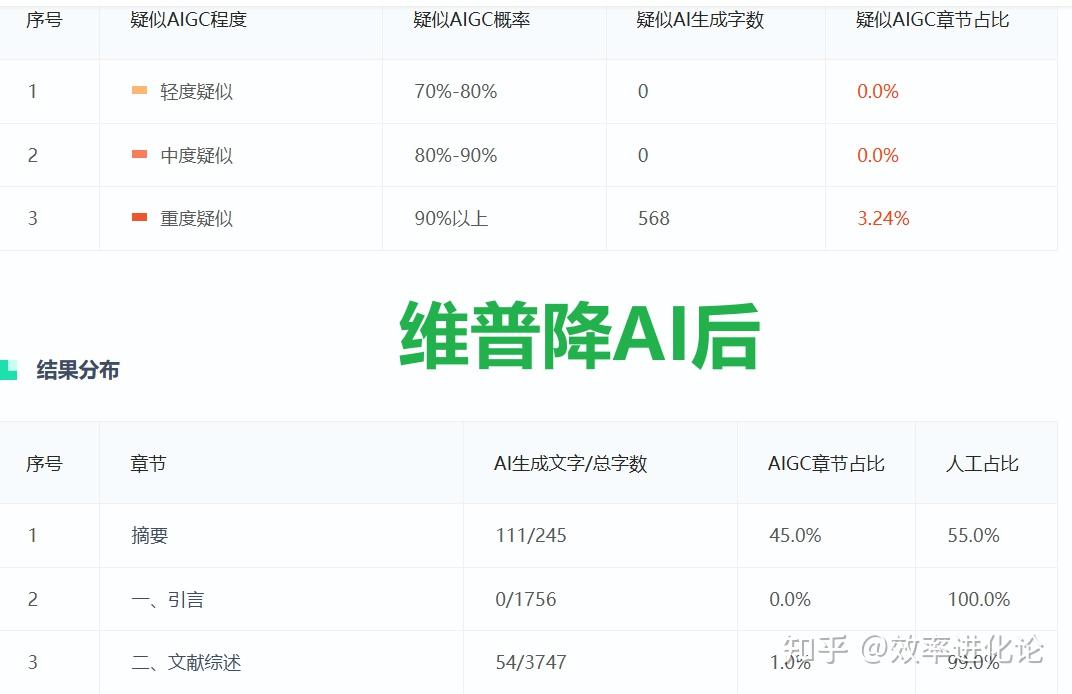Select the 摘要 chapter row

tap(528, 535)
